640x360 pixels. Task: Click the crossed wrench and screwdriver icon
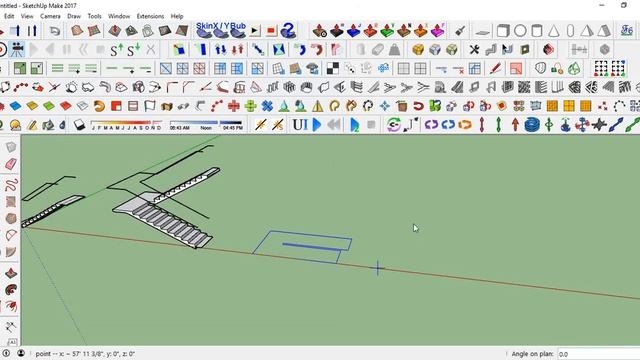(474, 50)
